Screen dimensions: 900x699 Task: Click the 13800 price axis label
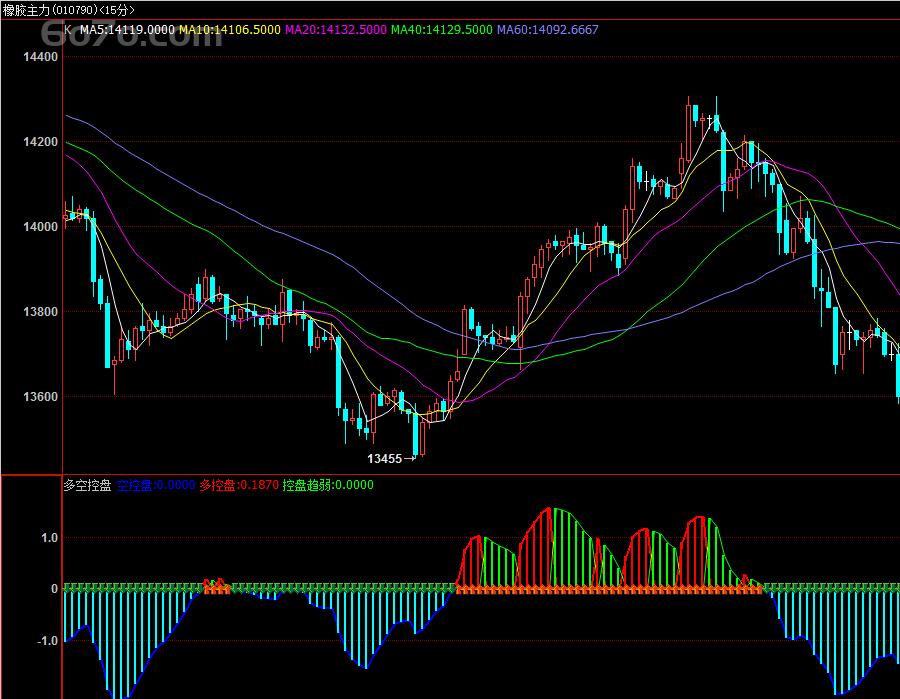pyautogui.click(x=40, y=312)
